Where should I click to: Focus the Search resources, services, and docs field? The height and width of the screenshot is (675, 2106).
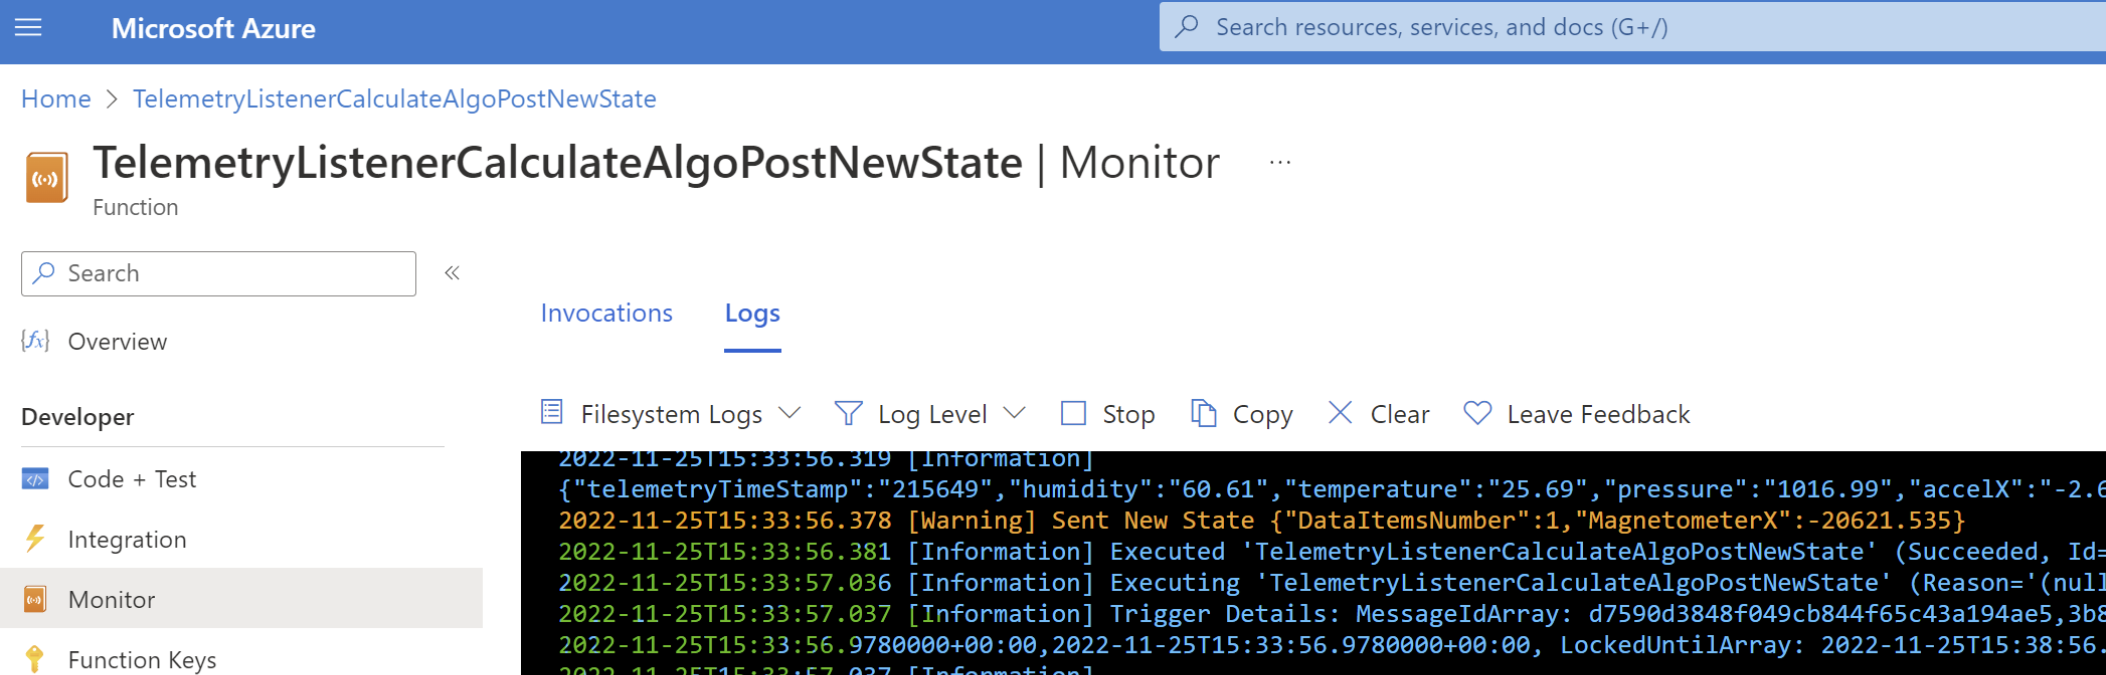[1632, 27]
